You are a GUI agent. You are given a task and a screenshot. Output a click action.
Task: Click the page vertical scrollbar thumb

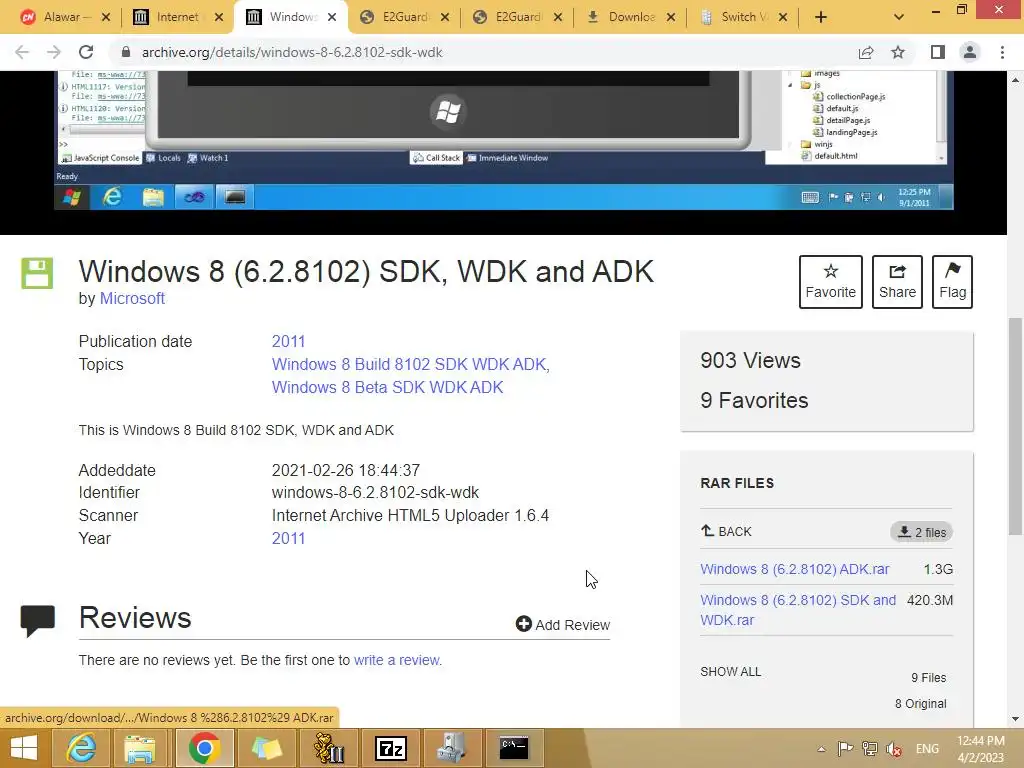(x=1016, y=426)
